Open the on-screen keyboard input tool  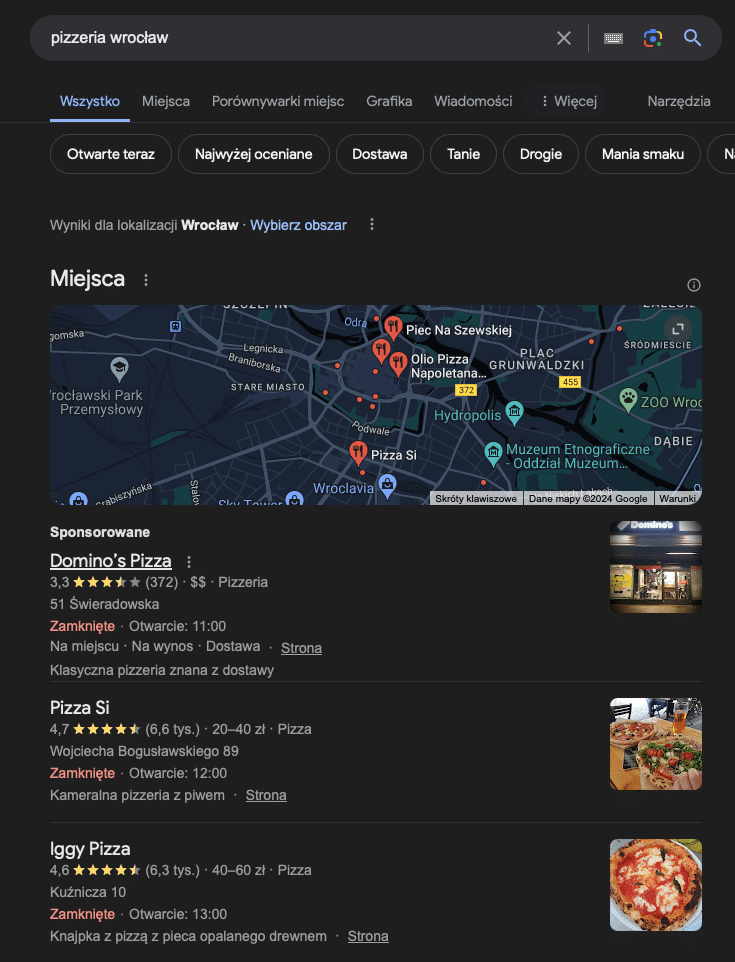(x=613, y=38)
